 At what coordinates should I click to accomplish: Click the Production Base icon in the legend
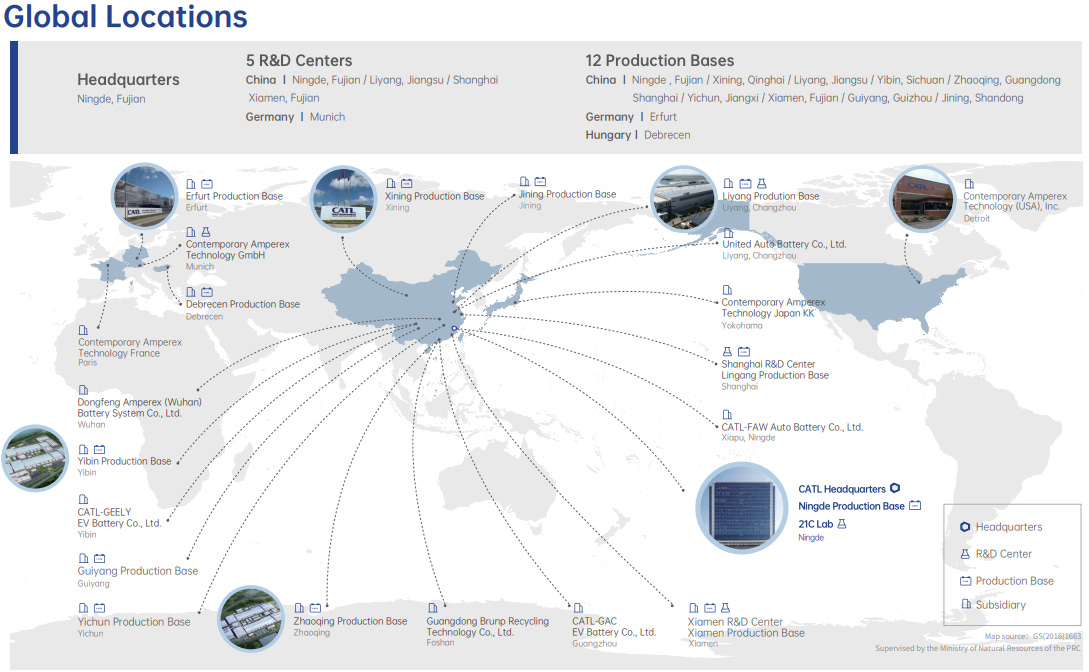(965, 581)
